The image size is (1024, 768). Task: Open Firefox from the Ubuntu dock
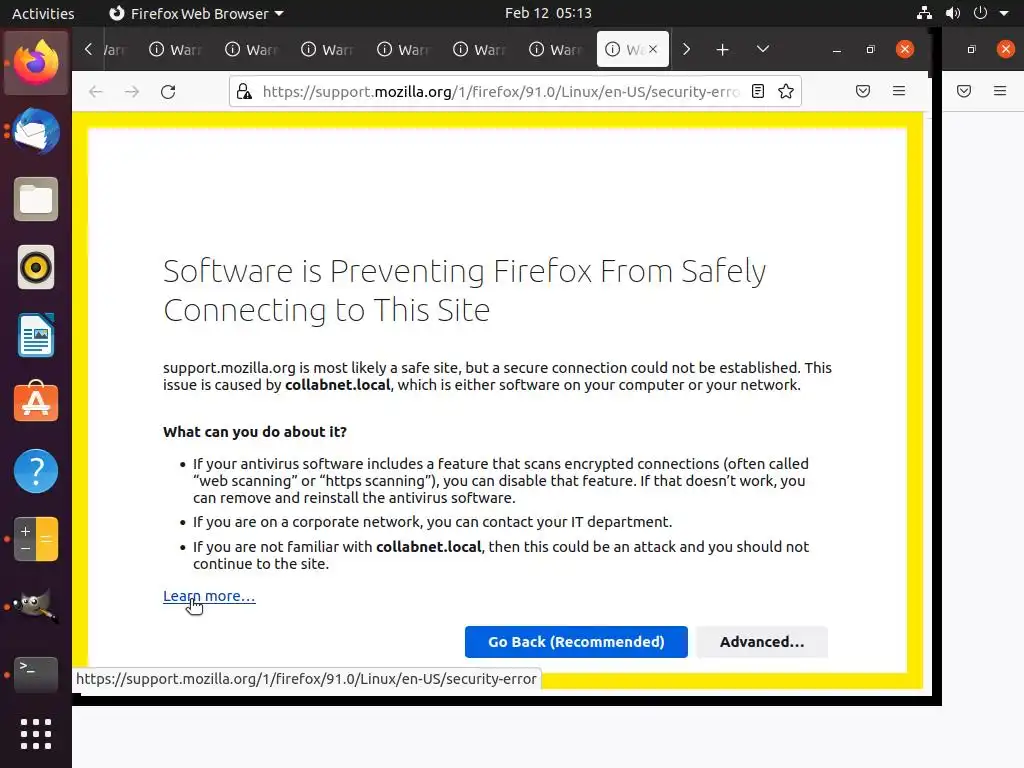[36, 63]
